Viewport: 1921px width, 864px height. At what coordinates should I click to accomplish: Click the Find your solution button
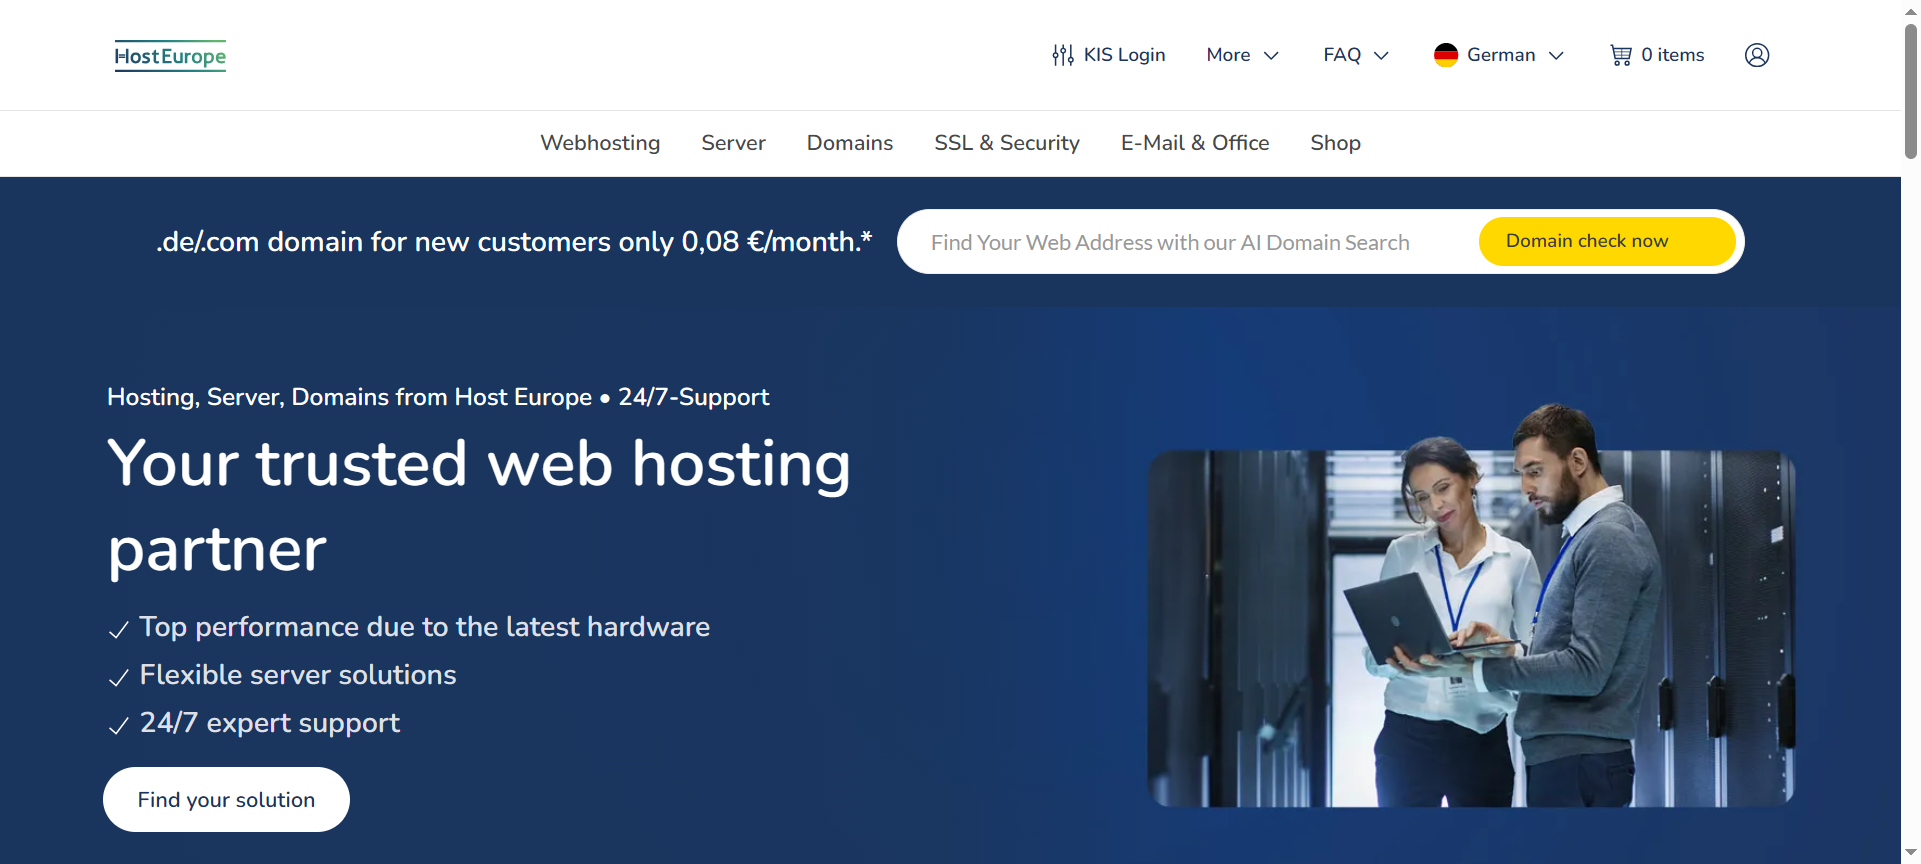(226, 799)
